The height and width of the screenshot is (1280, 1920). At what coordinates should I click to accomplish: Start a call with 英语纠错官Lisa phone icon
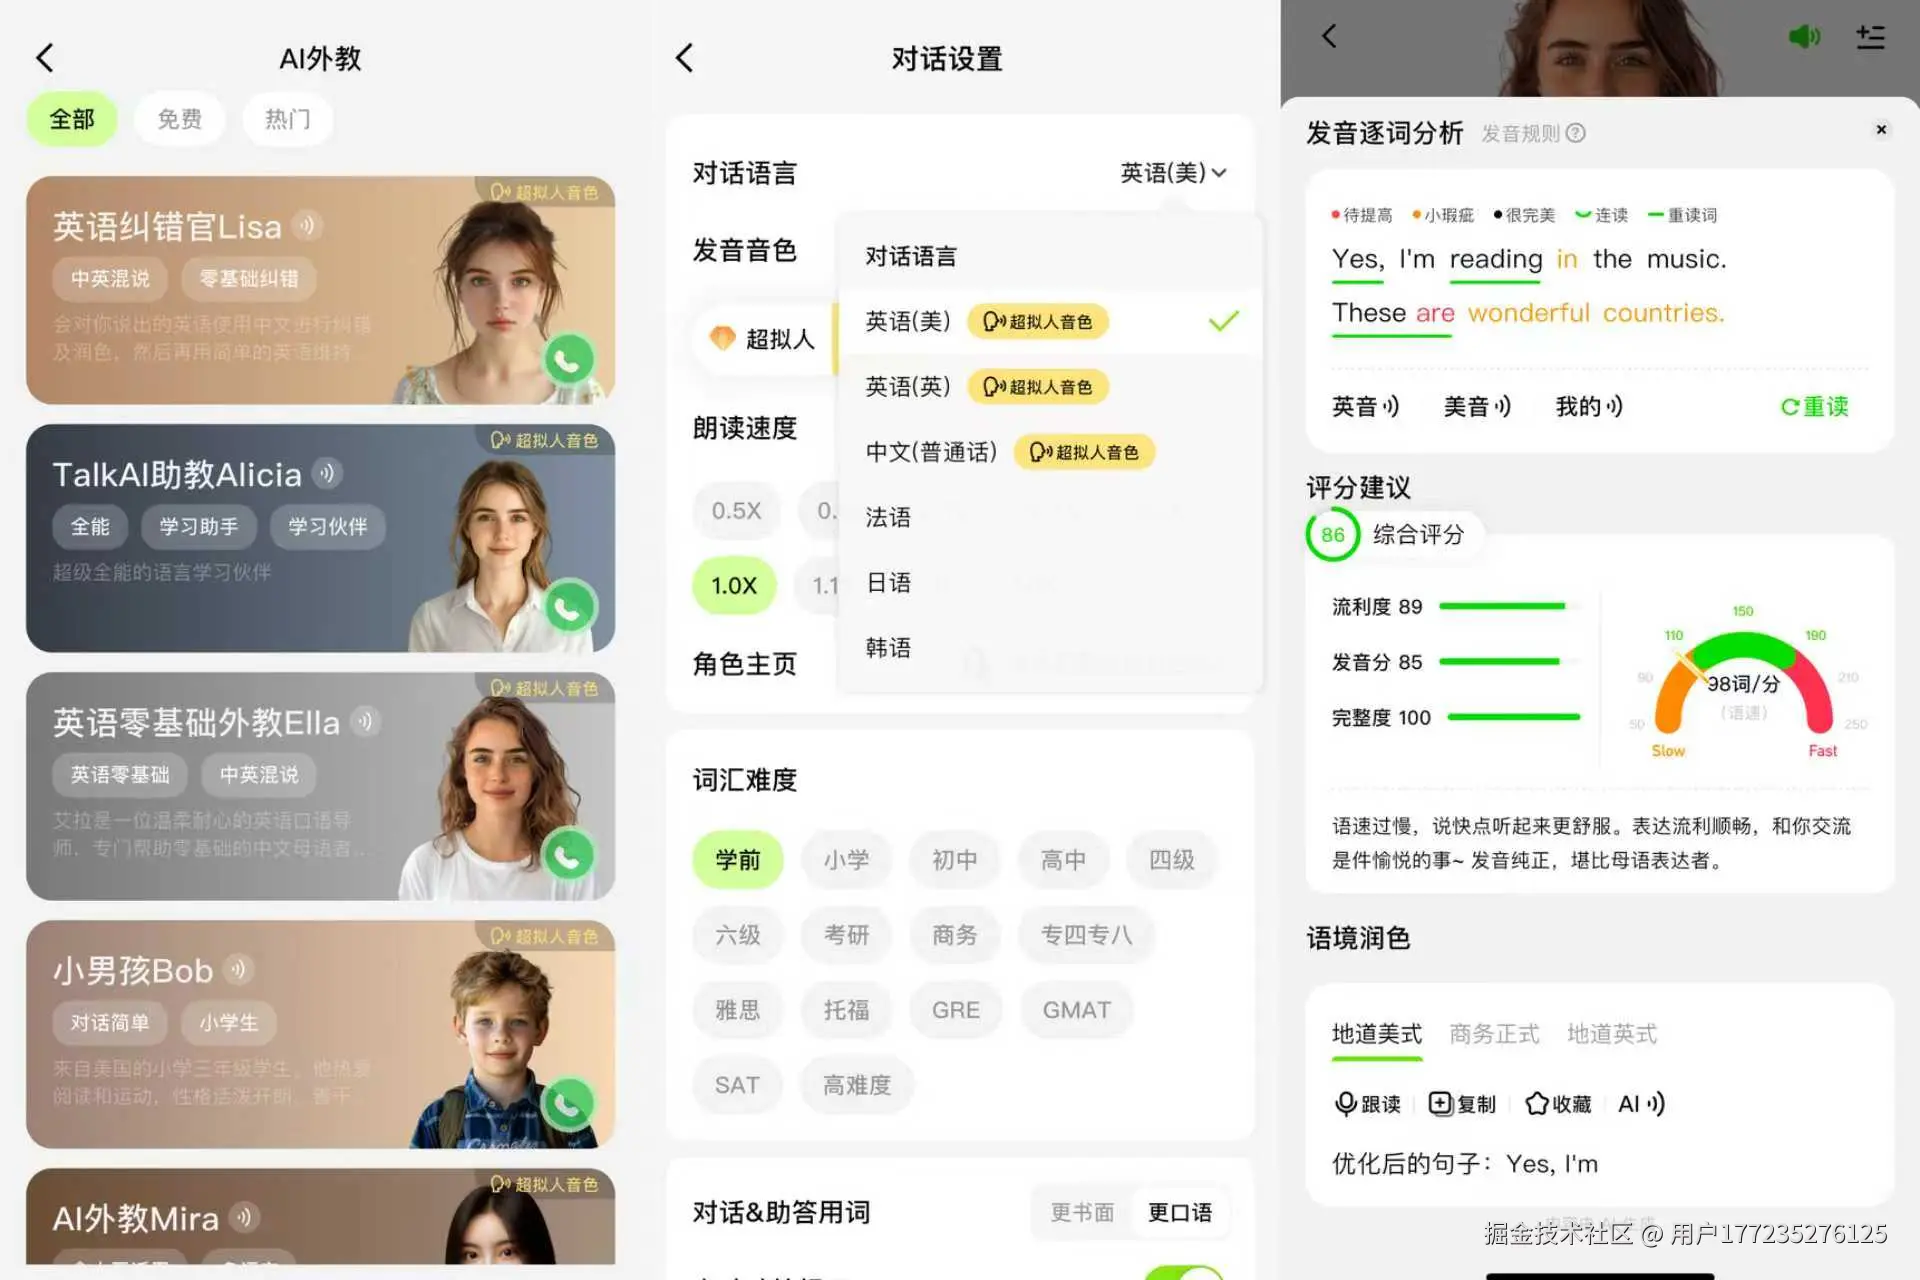568,358
